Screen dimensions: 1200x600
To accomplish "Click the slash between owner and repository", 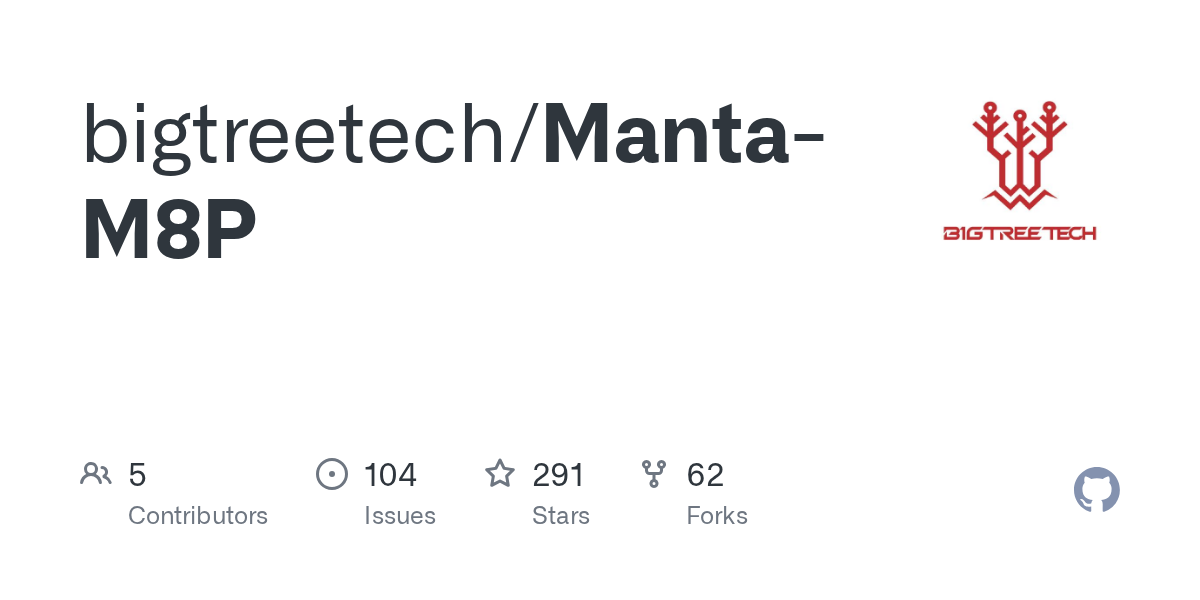I will point(525,135).
